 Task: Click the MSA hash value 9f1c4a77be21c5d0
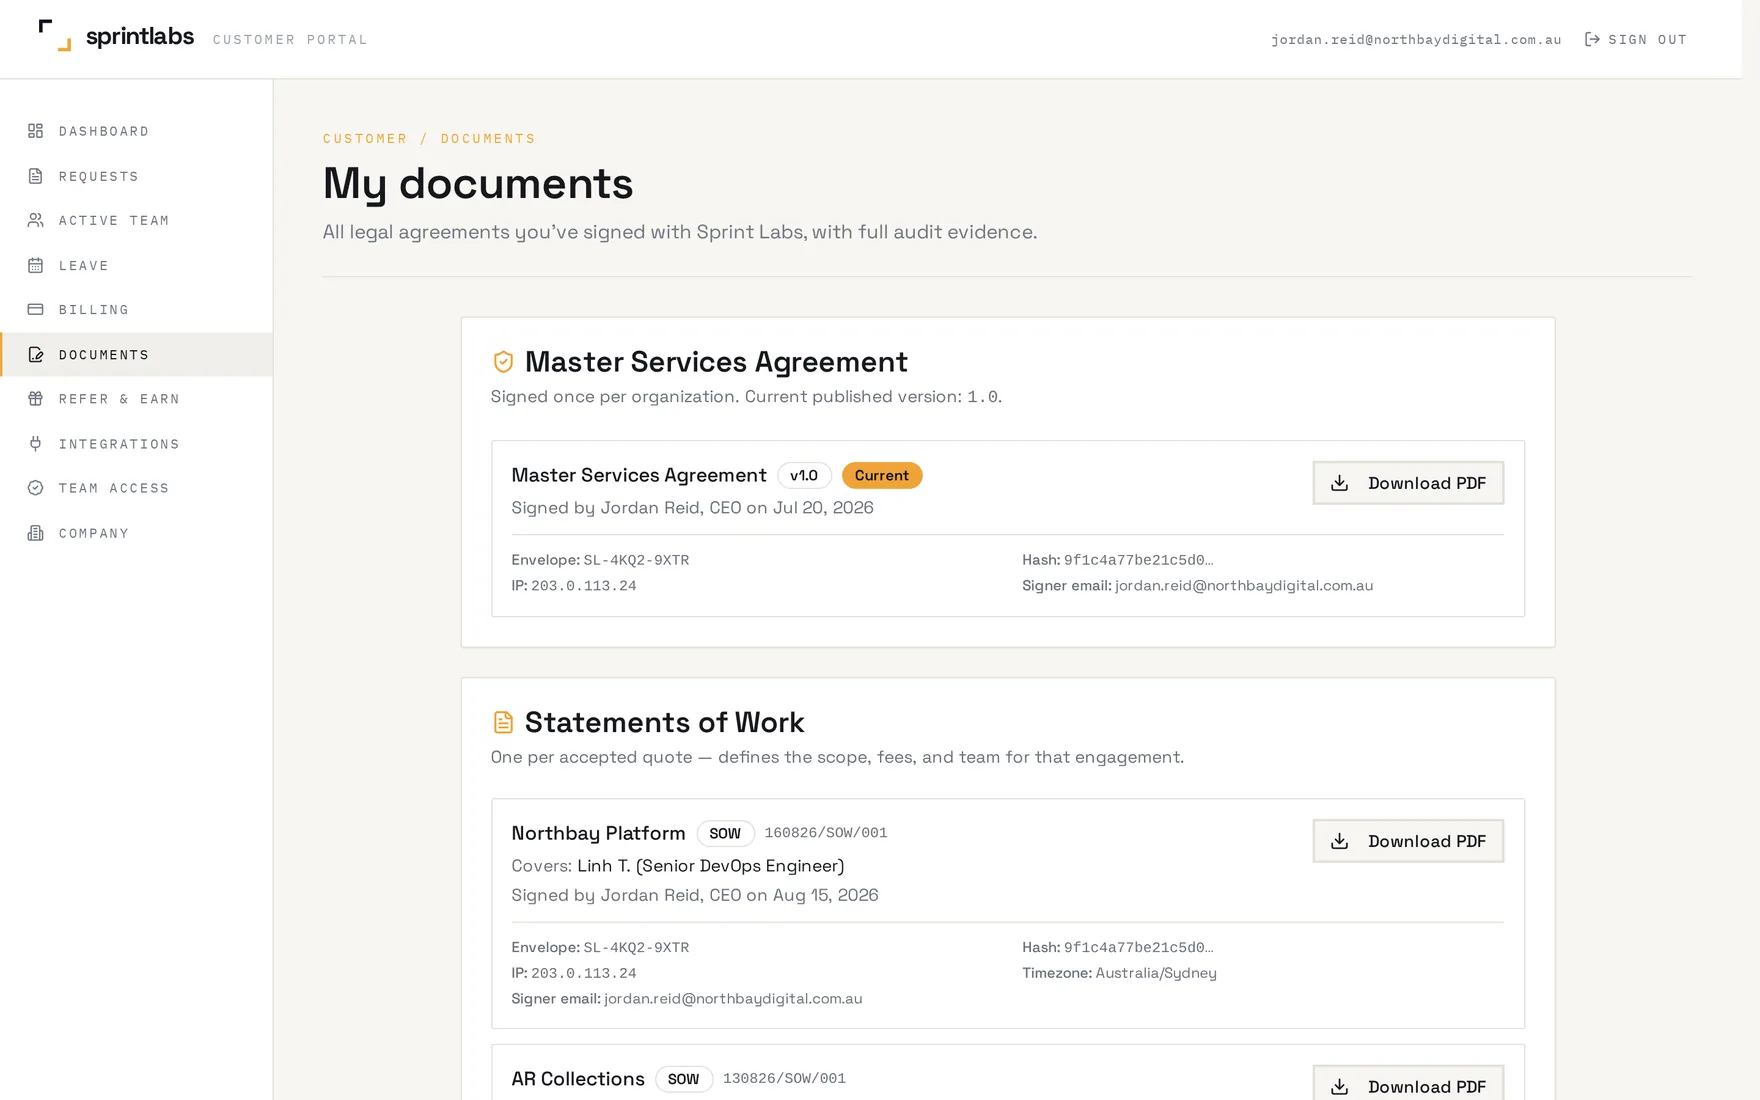[1138, 559]
